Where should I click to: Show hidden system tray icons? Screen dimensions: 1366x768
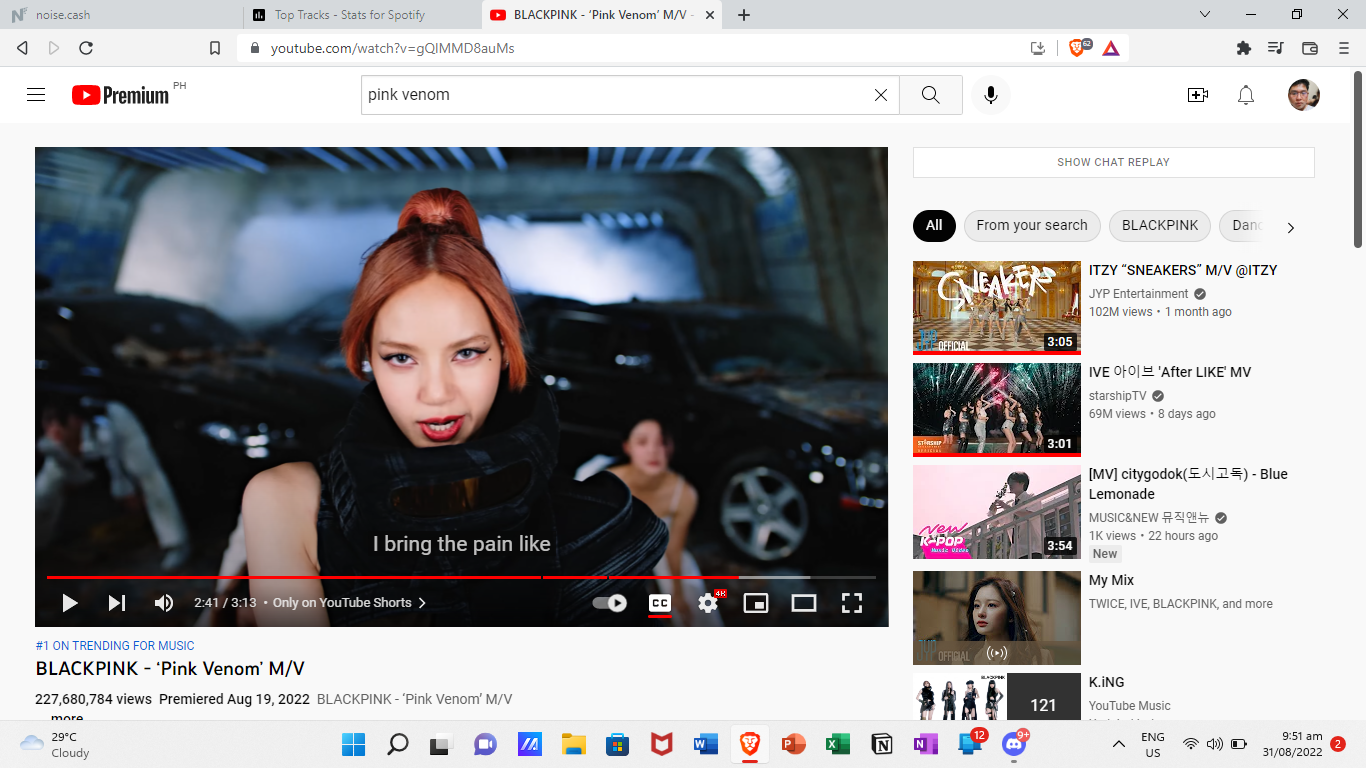click(1119, 744)
